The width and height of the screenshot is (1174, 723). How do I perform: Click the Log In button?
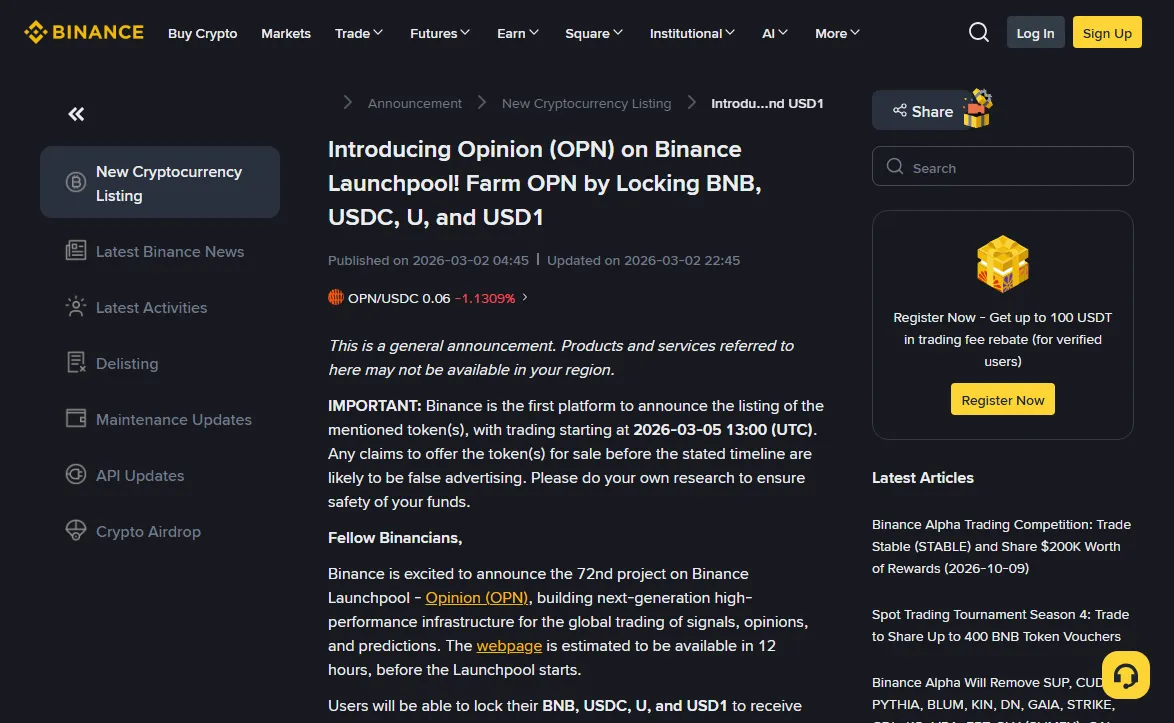click(1035, 32)
